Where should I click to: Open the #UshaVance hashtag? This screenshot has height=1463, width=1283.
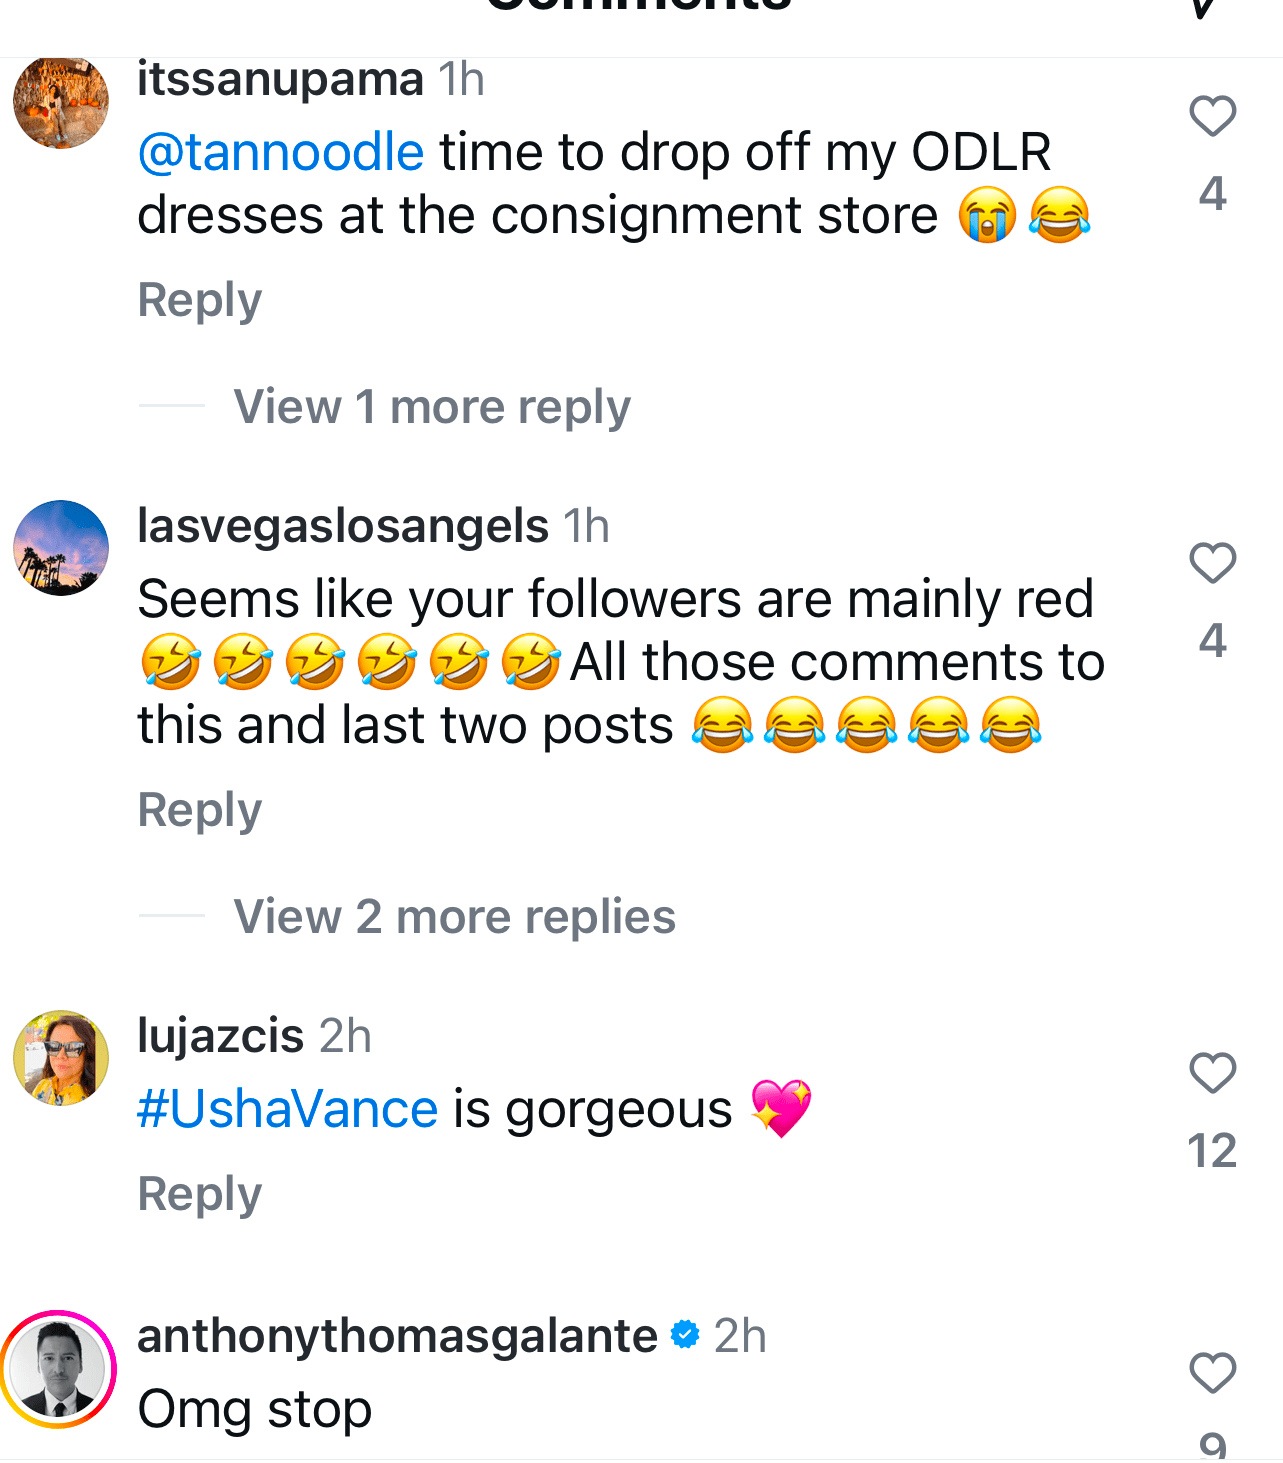click(x=288, y=1109)
